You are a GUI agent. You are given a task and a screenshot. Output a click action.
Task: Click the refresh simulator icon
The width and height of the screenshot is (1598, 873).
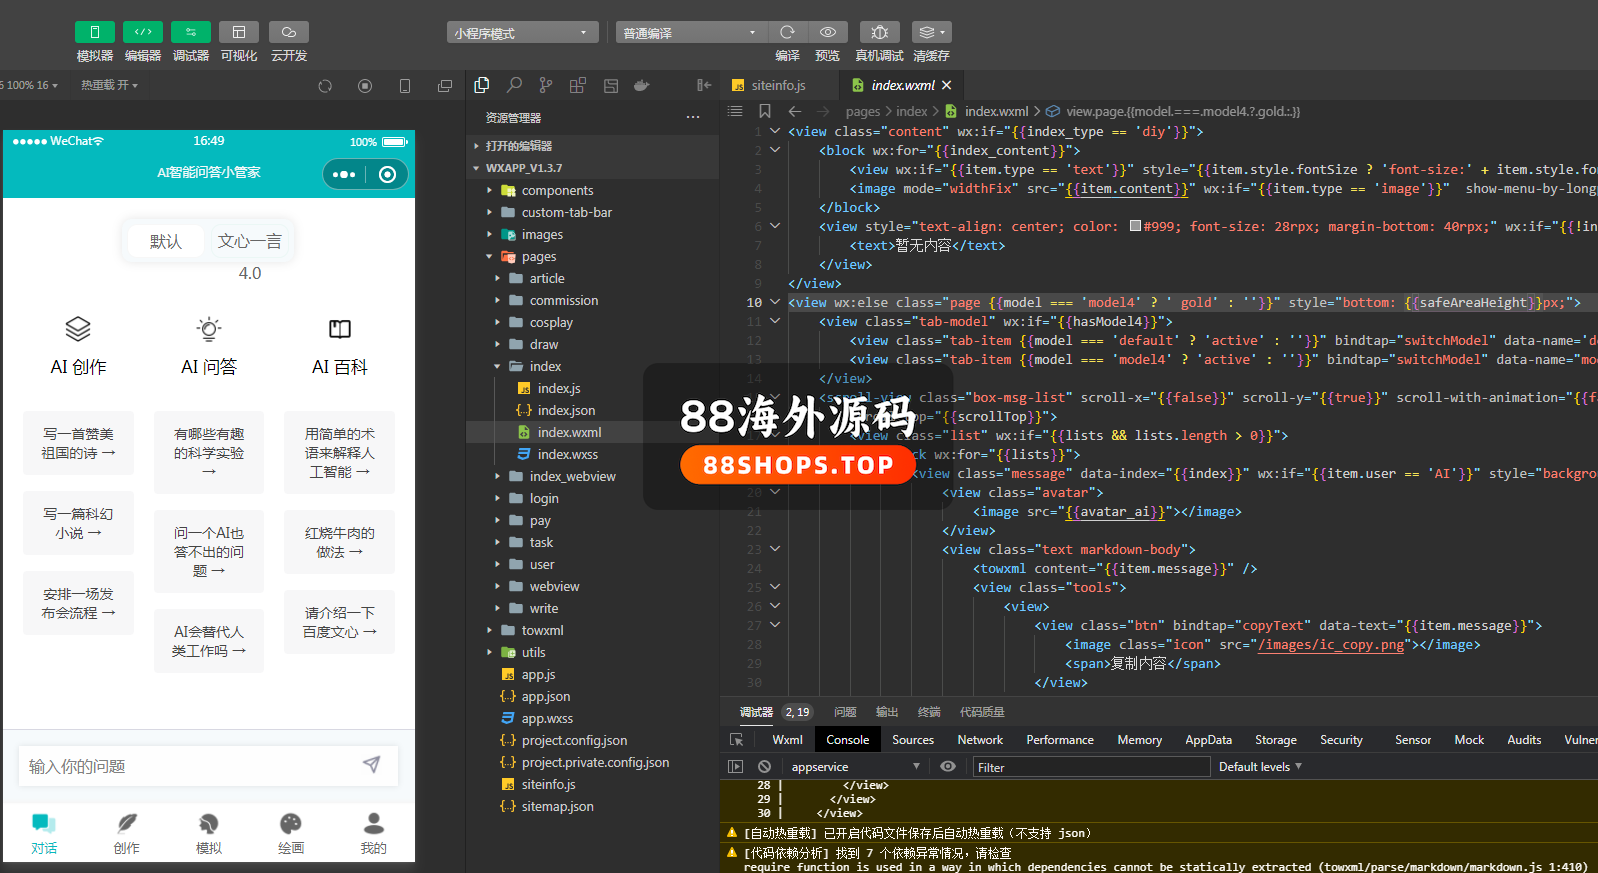[x=325, y=86]
